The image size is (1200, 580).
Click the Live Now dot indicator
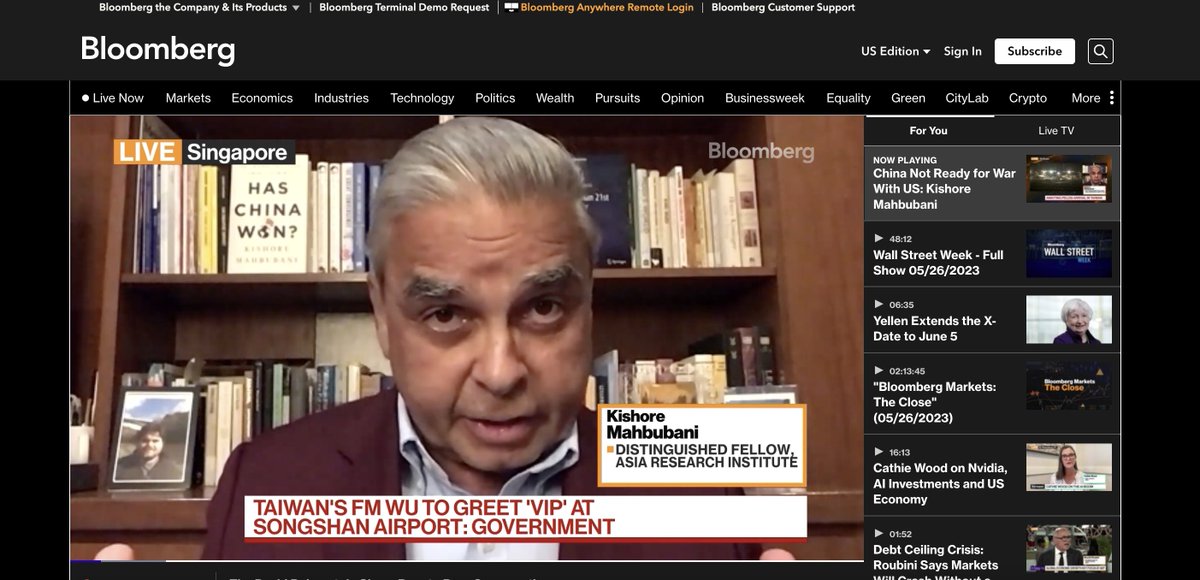[86, 98]
